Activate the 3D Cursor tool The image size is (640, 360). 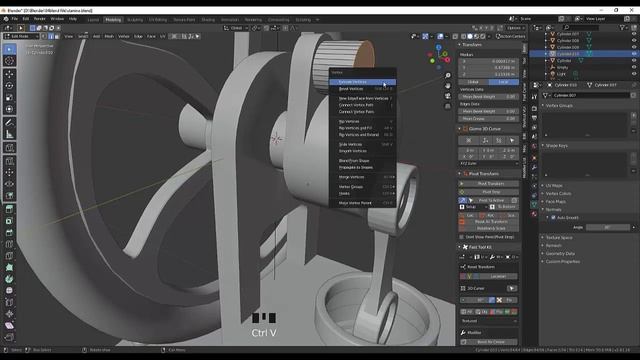[x=9, y=61]
